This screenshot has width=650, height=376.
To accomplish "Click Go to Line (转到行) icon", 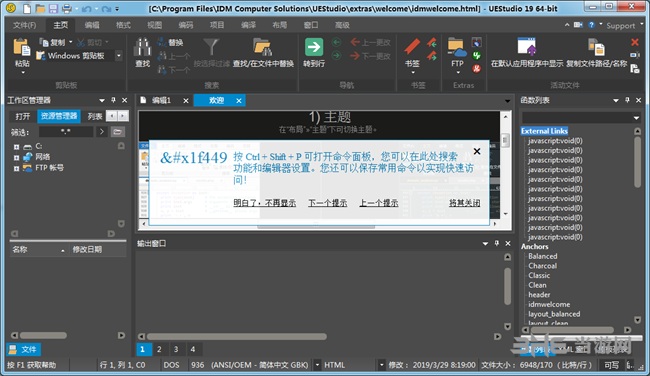I will tap(314, 47).
